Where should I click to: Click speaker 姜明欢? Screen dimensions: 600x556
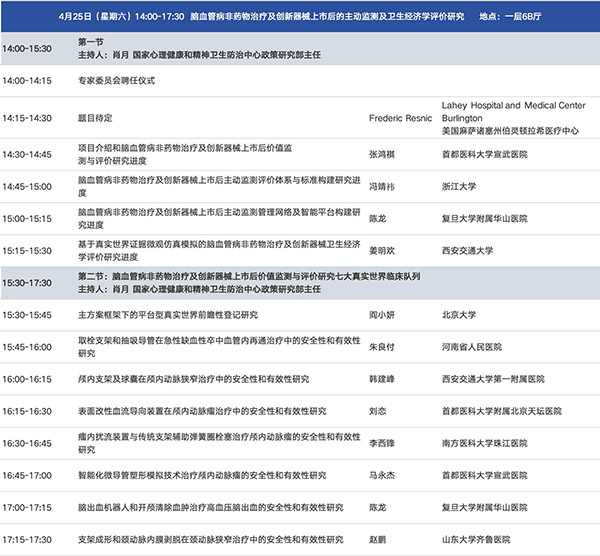point(384,251)
